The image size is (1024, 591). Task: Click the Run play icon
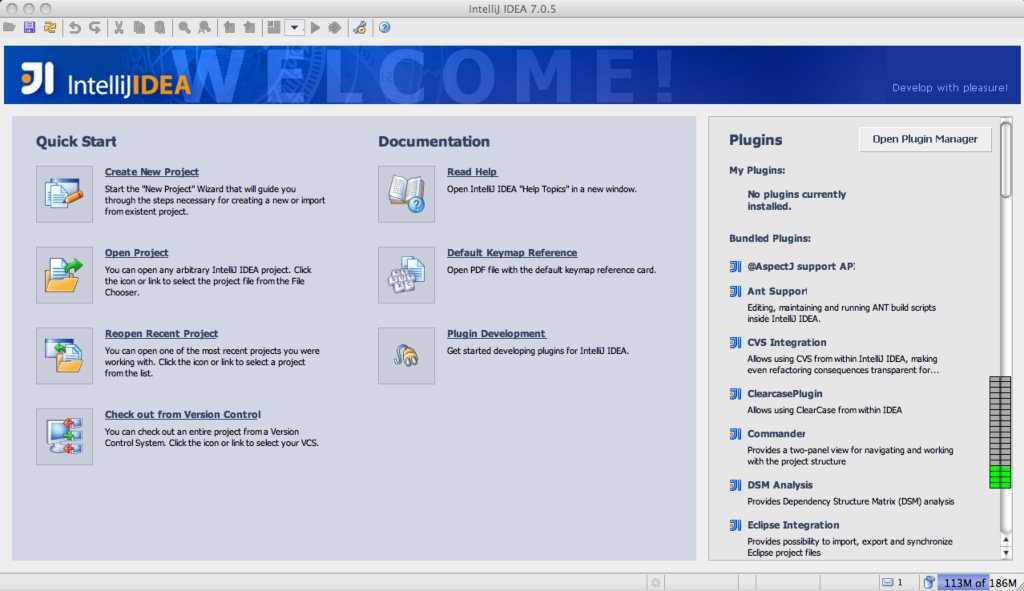315,27
